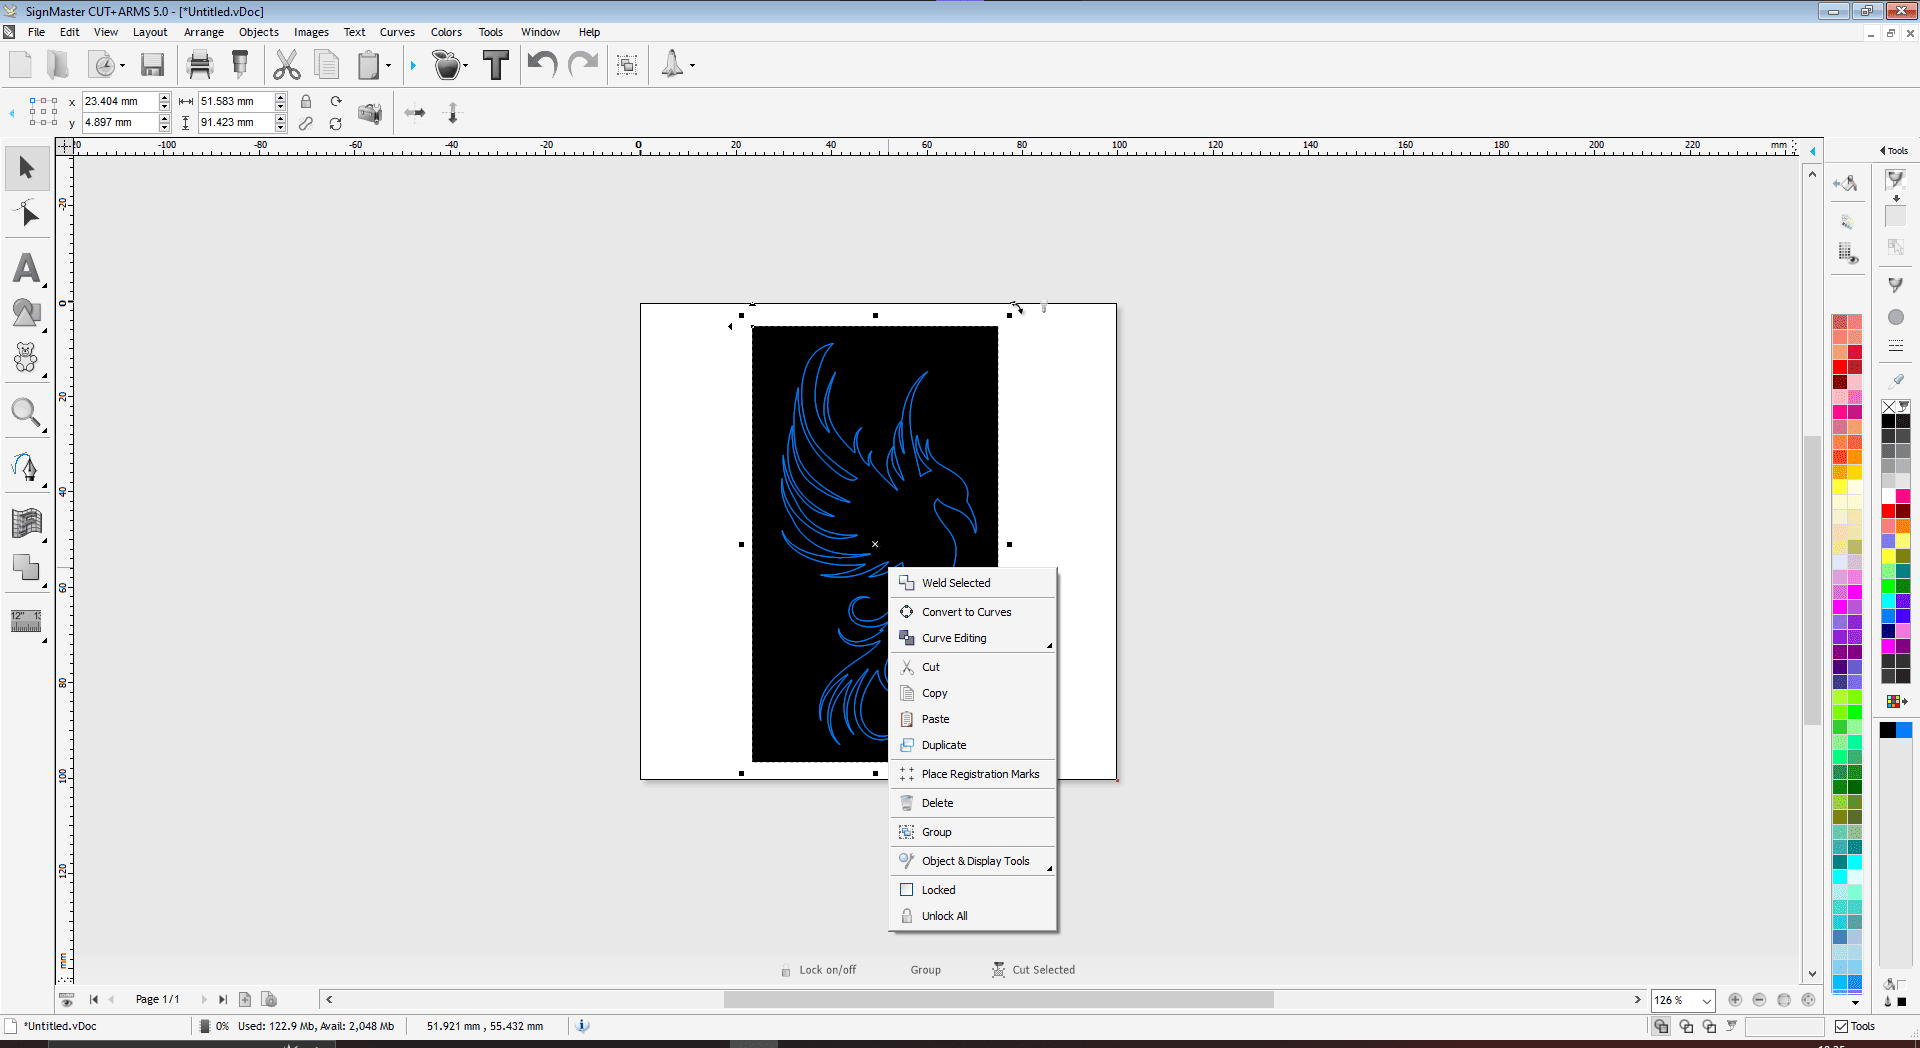
Task: Pick the yellow swatch in the left palette column
Action: 1840,487
